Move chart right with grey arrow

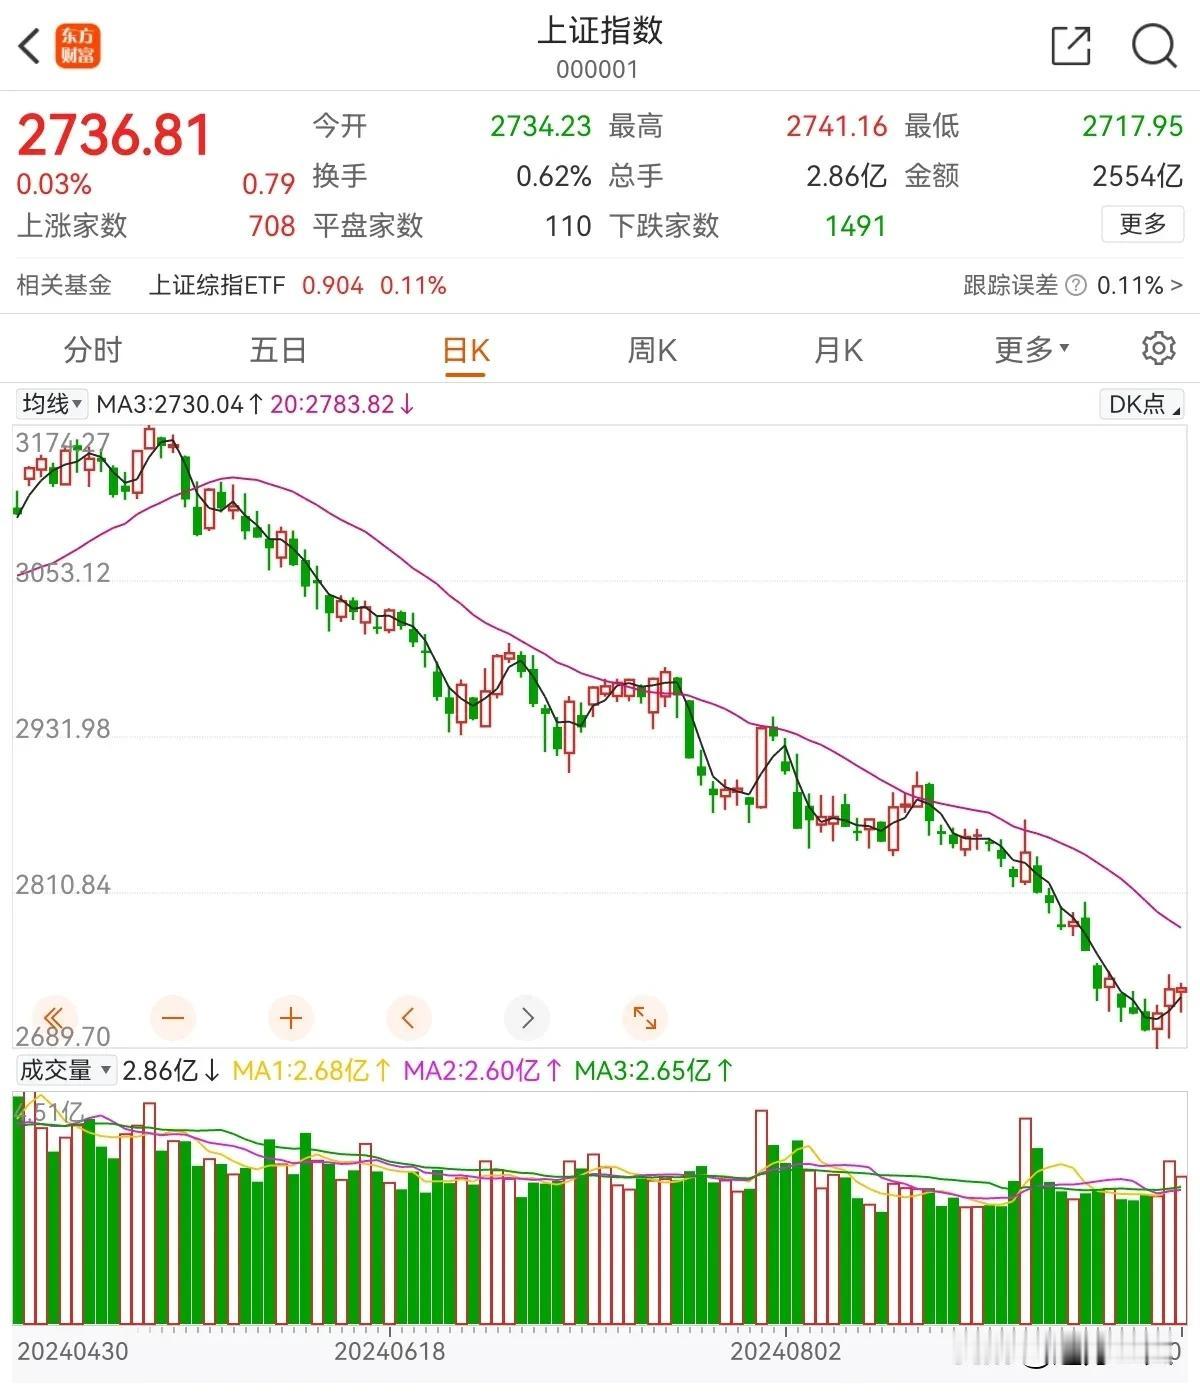tap(527, 1018)
